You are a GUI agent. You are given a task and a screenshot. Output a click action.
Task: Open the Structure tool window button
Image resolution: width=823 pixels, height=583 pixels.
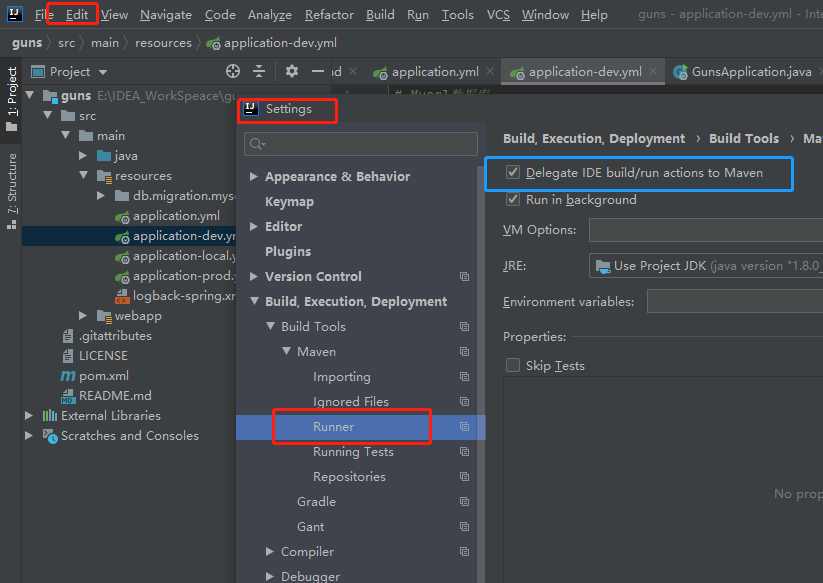click(12, 192)
